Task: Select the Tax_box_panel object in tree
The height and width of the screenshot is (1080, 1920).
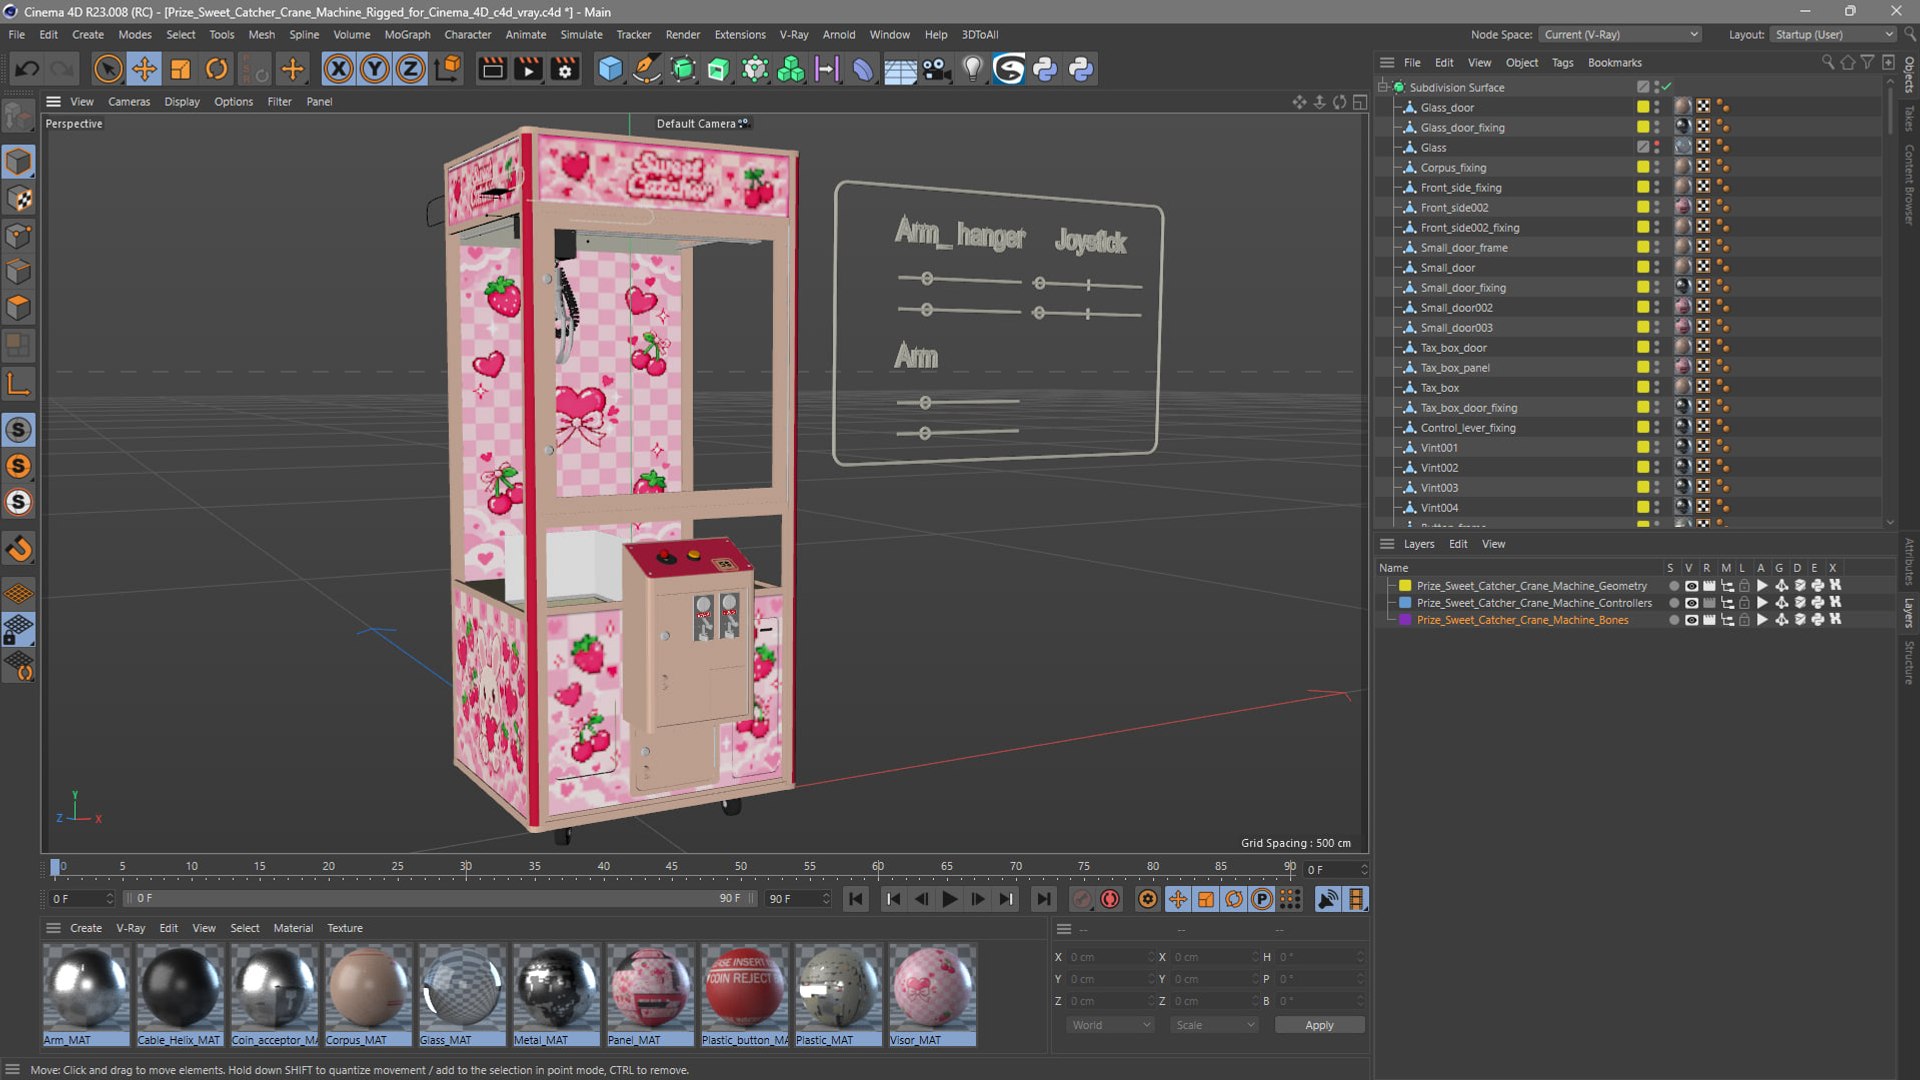Action: (x=1454, y=368)
